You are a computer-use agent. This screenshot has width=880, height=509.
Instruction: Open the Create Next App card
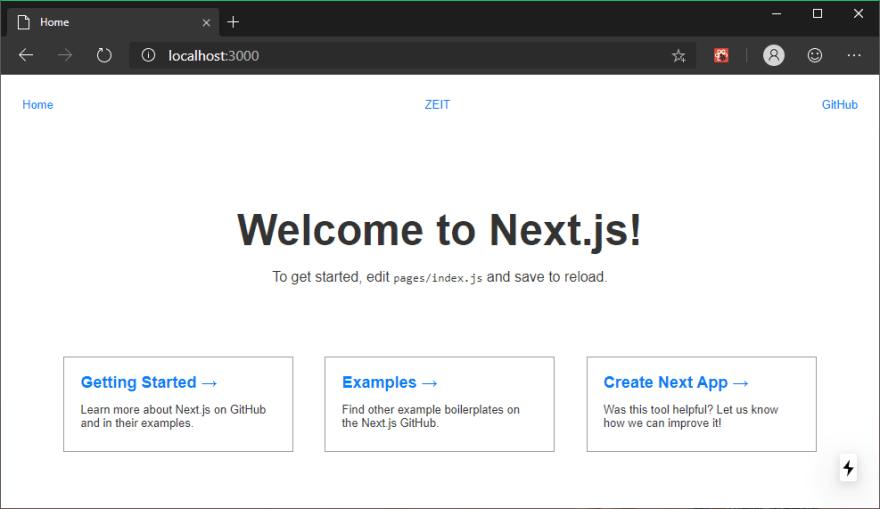tap(702, 404)
